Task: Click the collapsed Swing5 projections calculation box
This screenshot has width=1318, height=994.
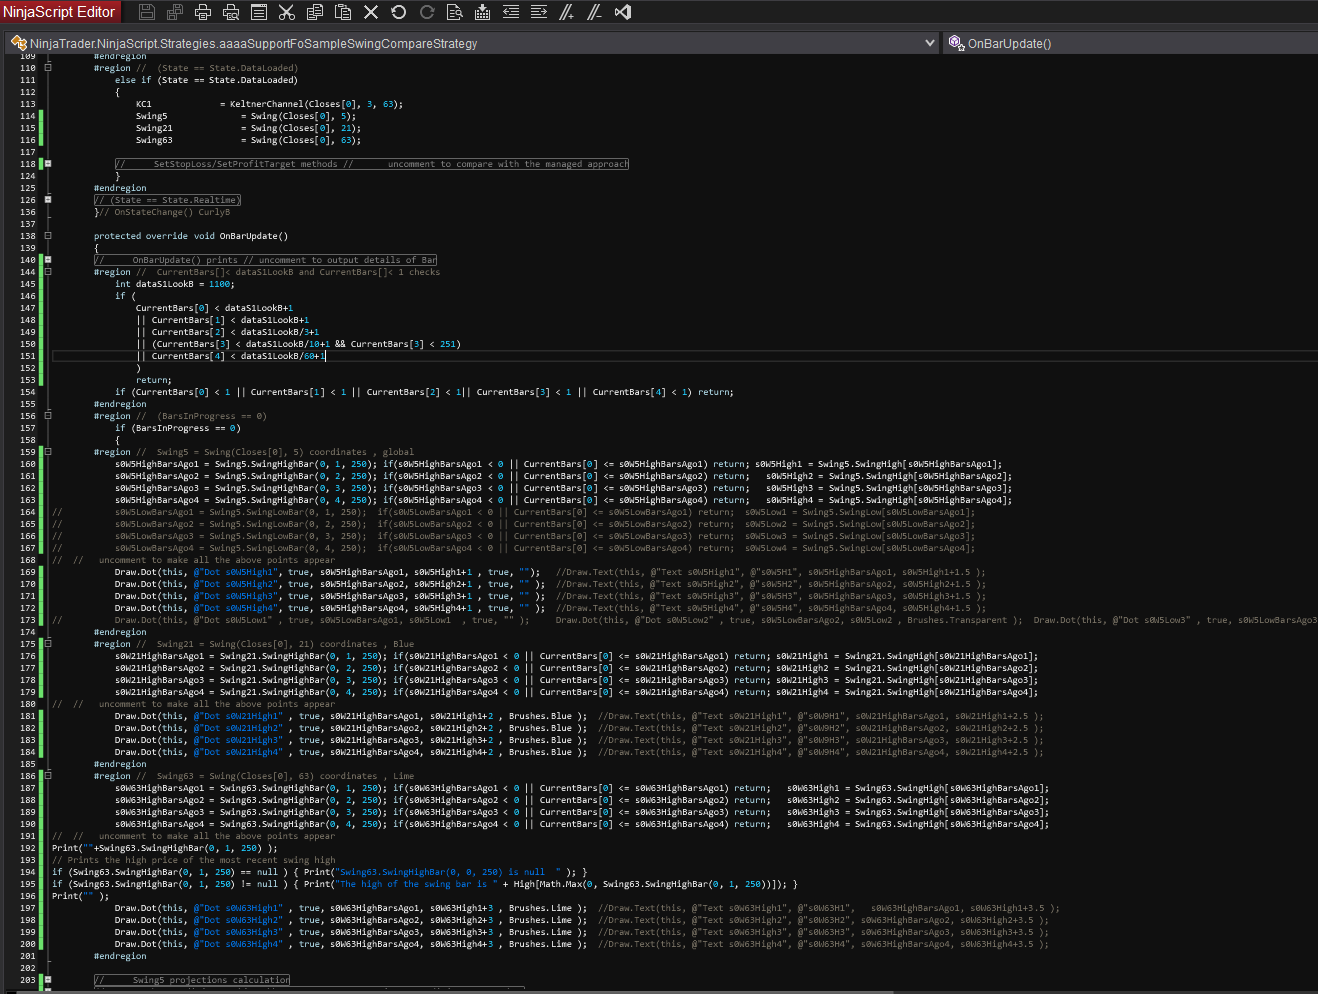Action: (x=192, y=980)
